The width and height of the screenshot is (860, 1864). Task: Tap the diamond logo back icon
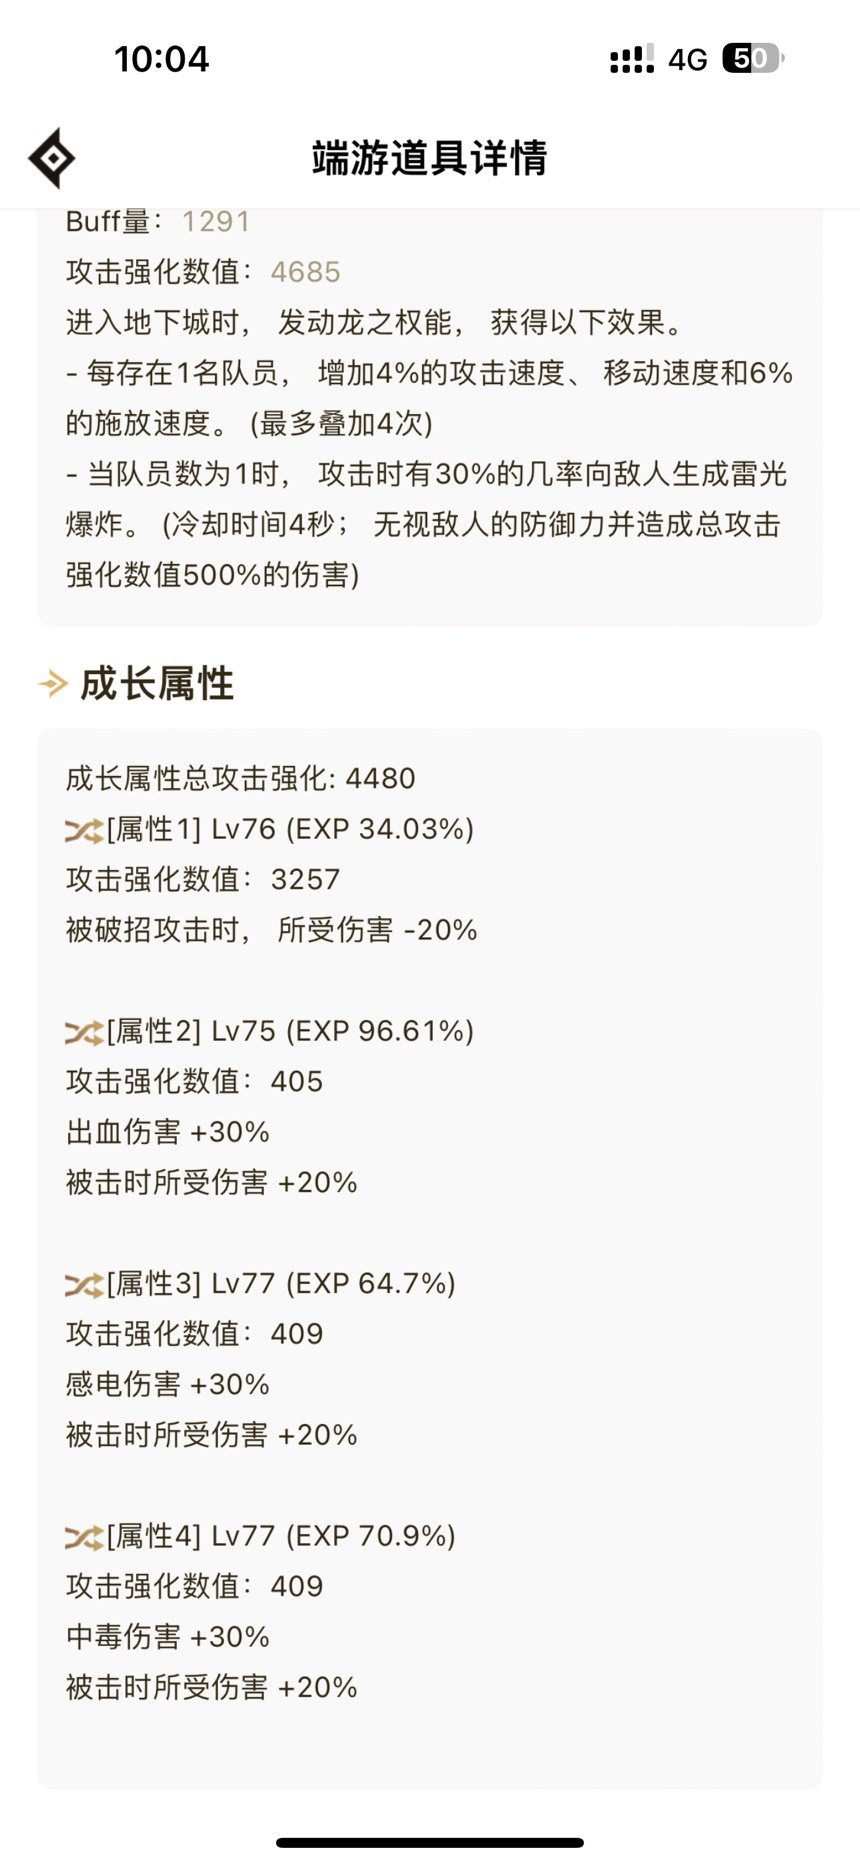tap(51, 158)
